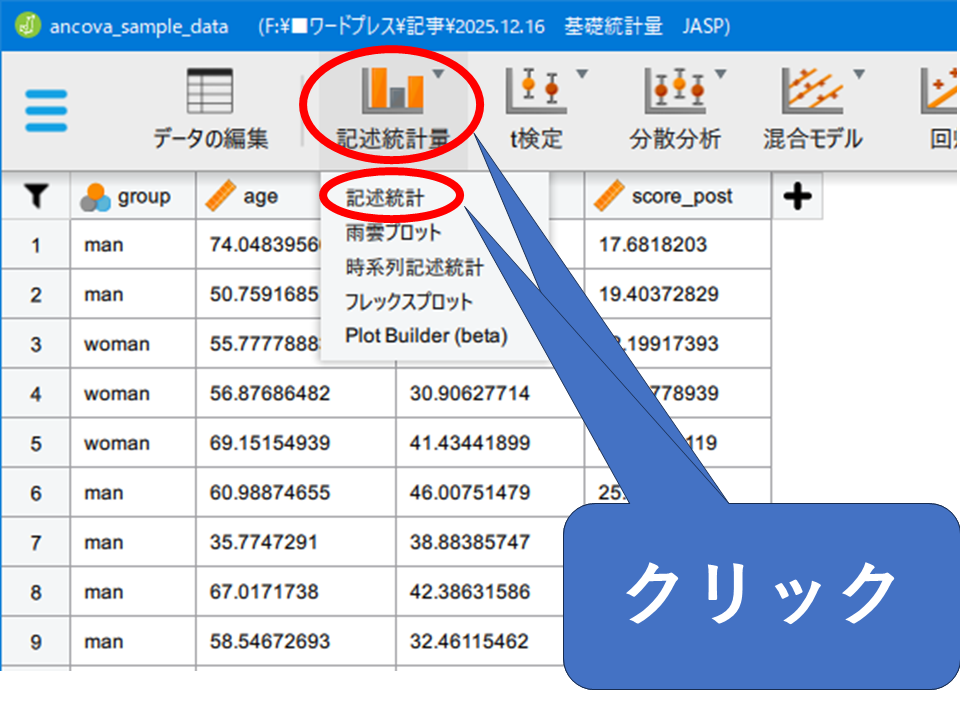The height and width of the screenshot is (720, 960).
Task: Open the hamburger main menu
Action: 46,110
